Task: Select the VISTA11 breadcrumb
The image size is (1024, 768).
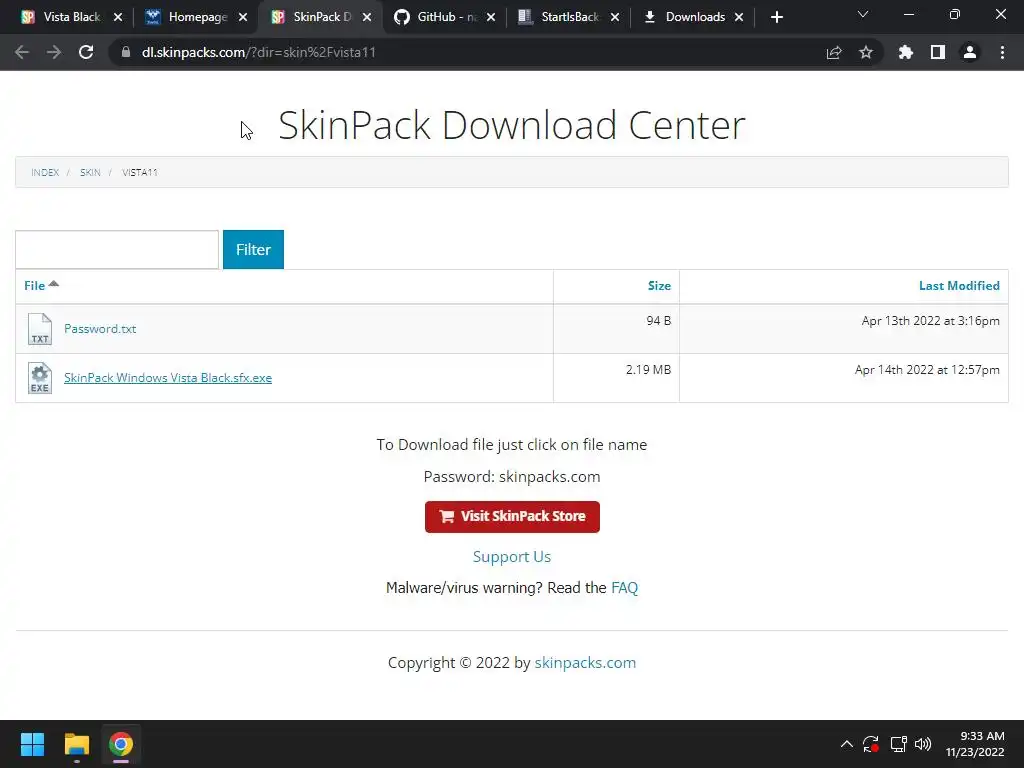Action: [140, 172]
